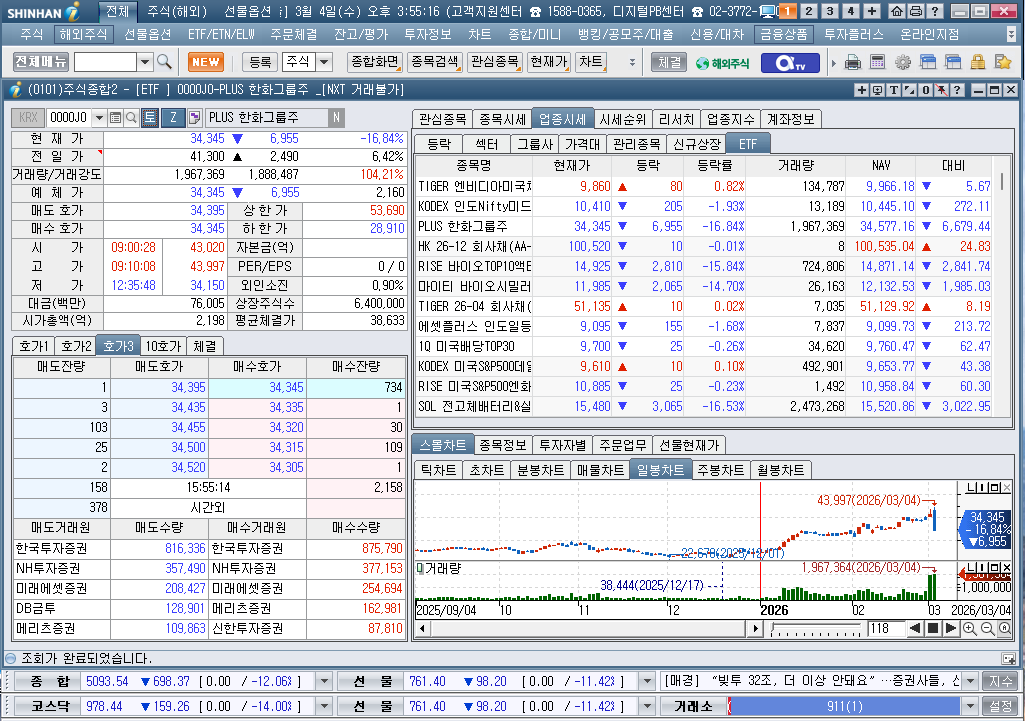Switch to the 관심종목 tab
1025x721 pixels.
(443, 119)
